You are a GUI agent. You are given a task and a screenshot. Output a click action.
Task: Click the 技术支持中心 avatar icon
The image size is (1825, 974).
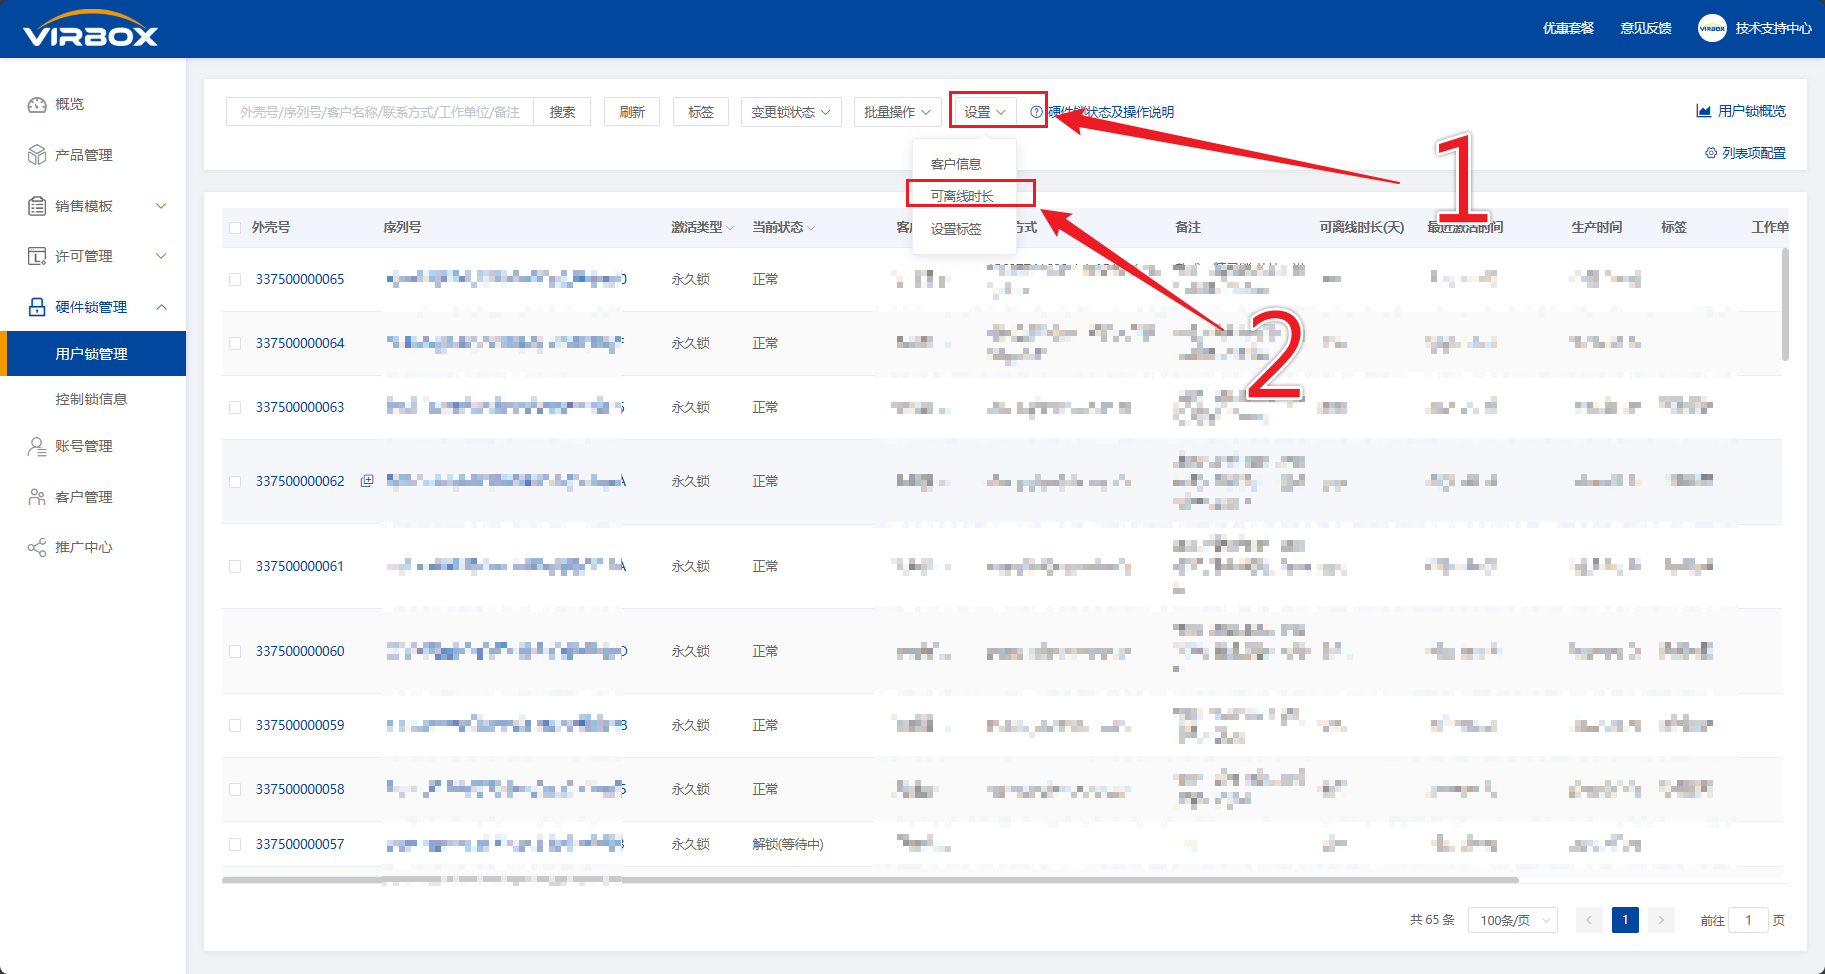(1712, 28)
